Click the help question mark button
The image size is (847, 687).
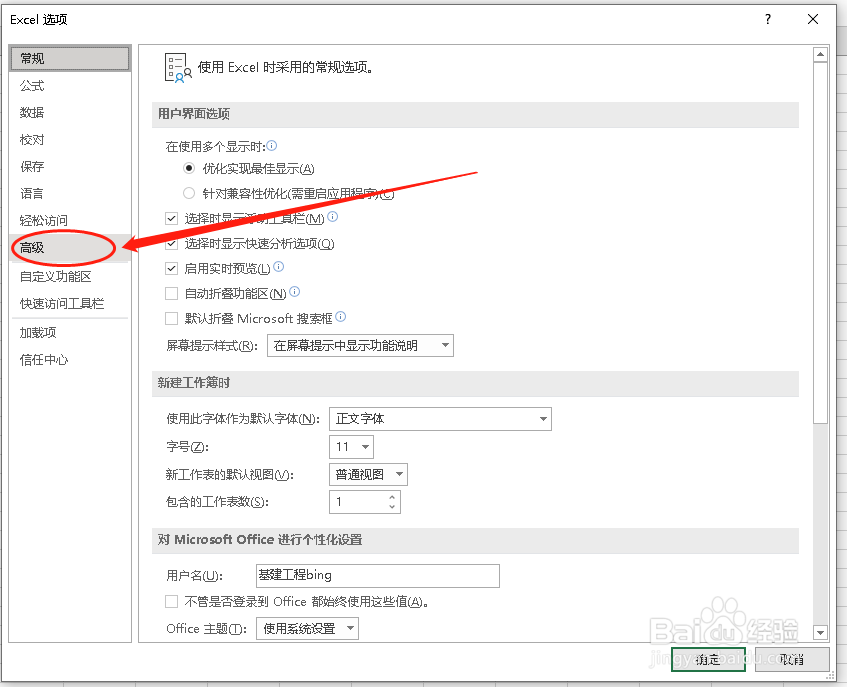pos(768,19)
